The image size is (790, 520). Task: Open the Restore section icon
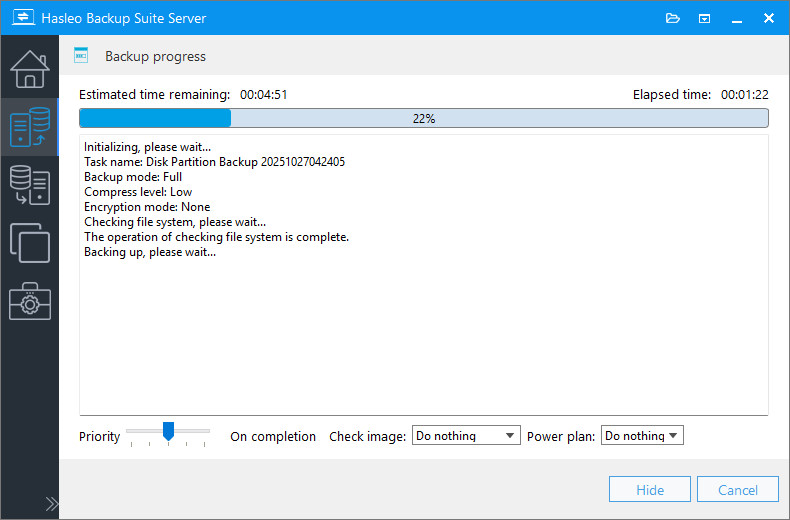pyautogui.click(x=30, y=185)
